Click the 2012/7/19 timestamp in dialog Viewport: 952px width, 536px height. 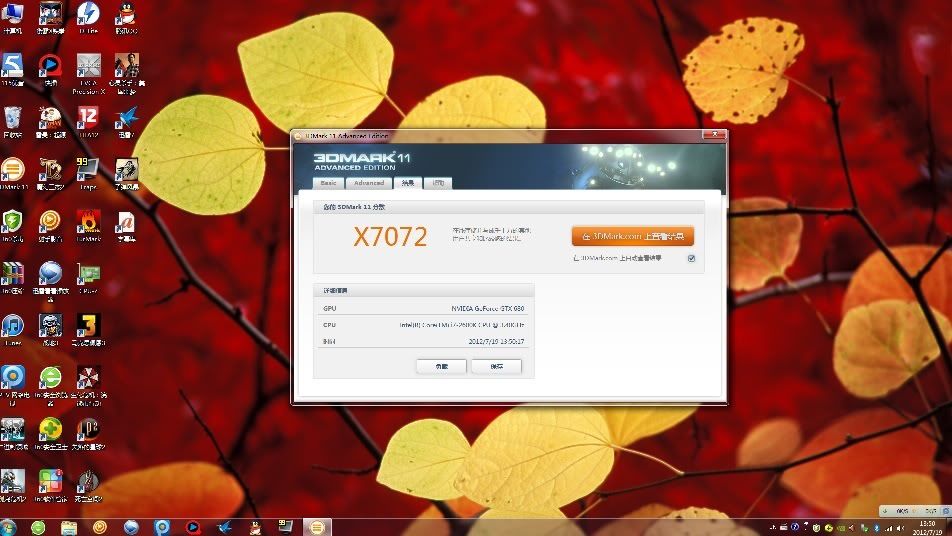[496, 342]
